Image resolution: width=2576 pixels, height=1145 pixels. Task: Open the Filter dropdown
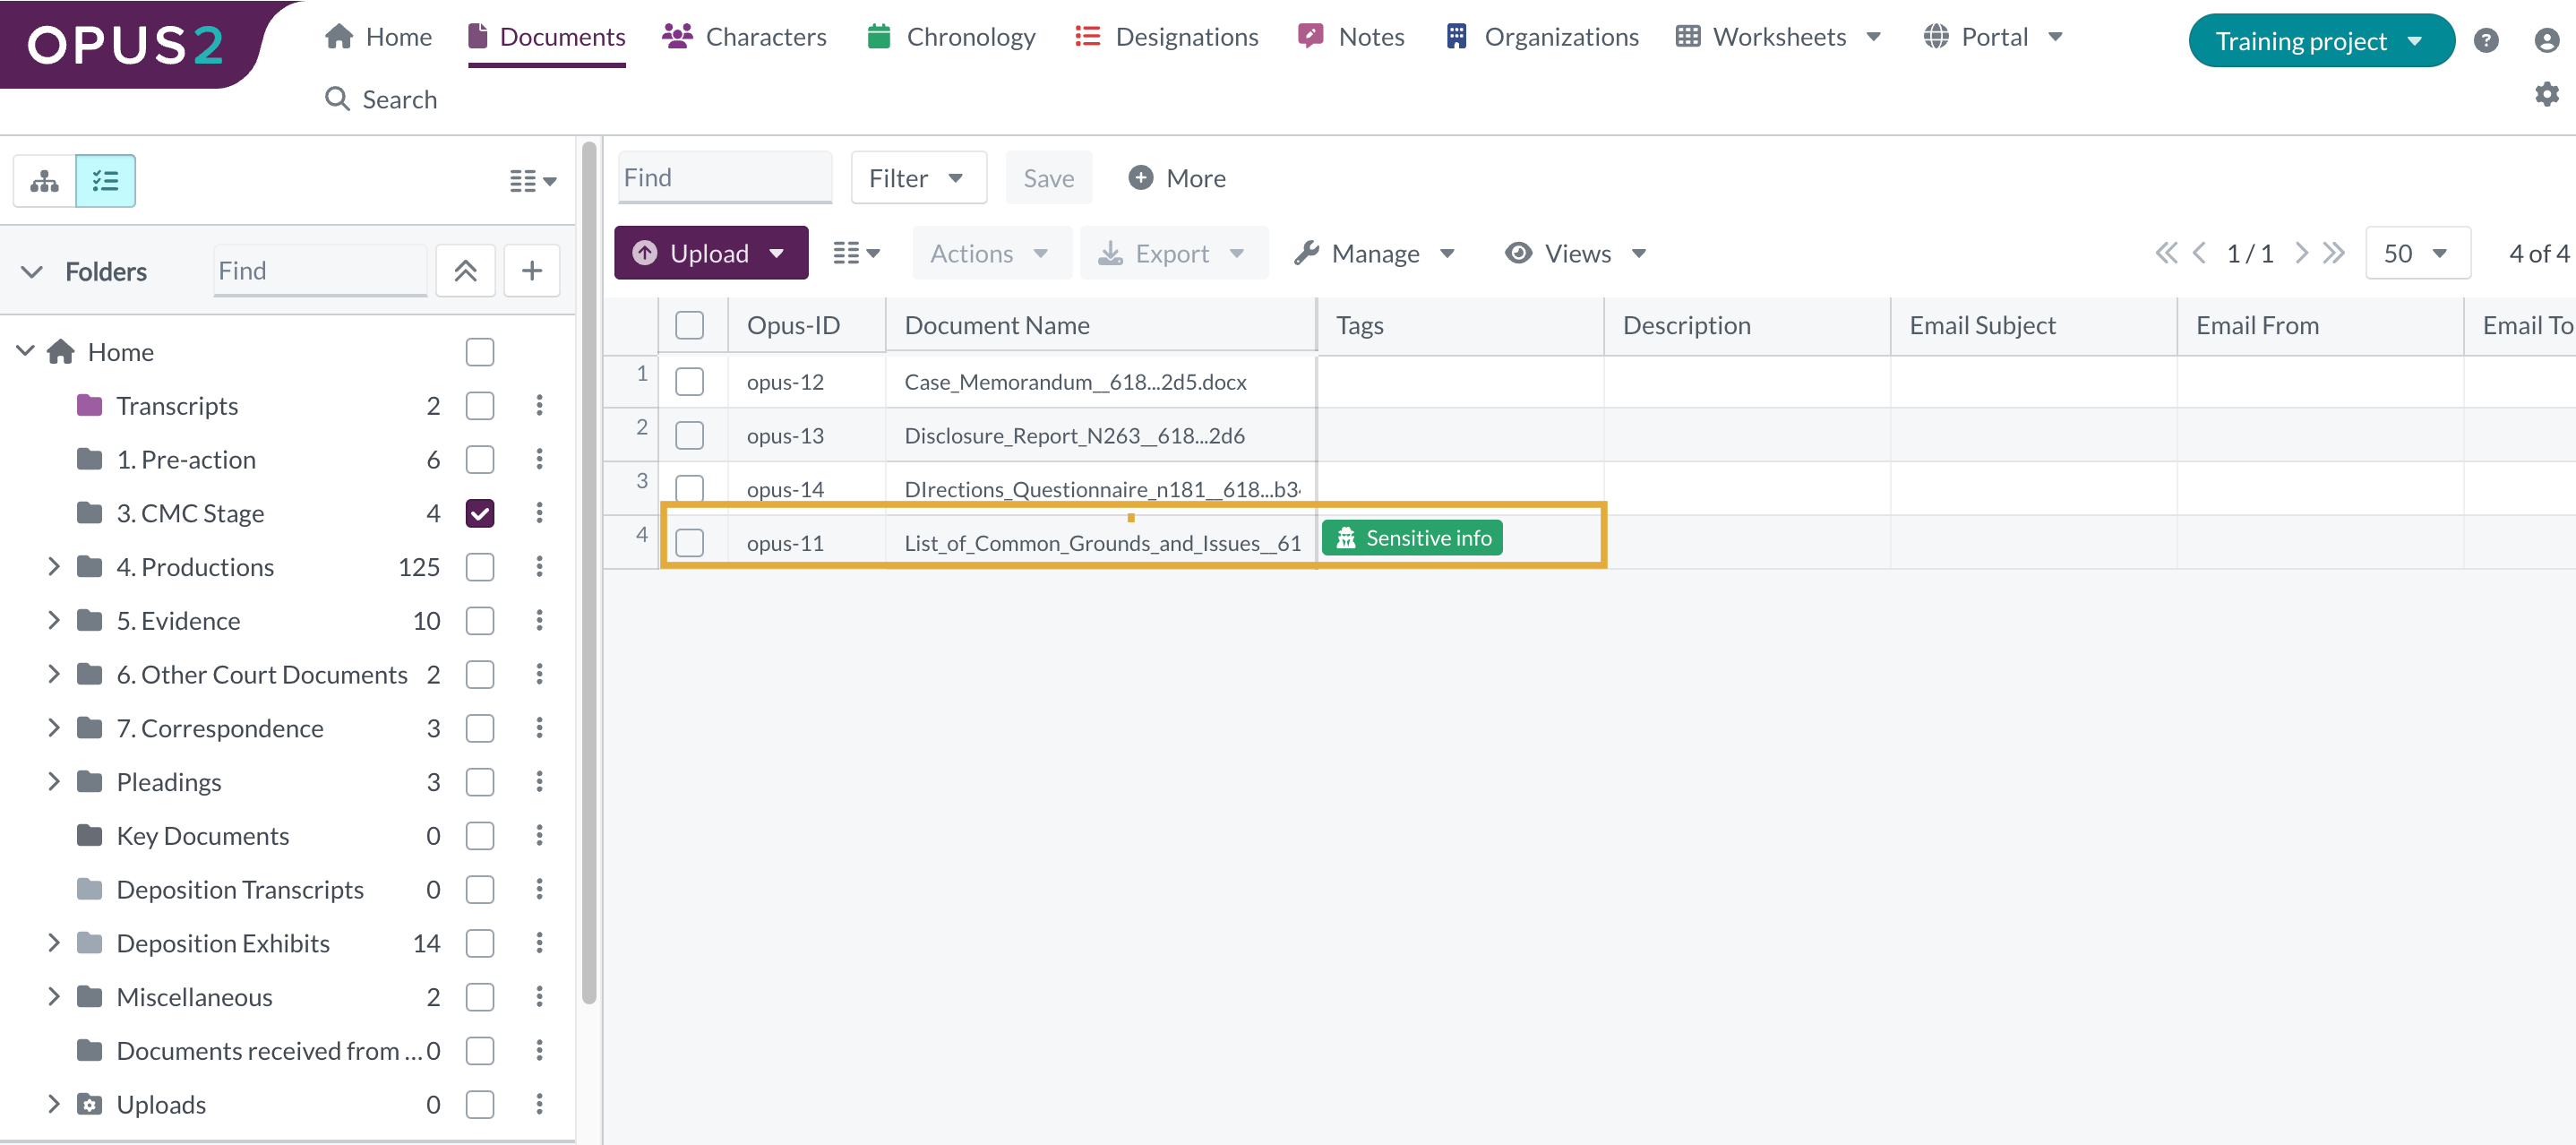[x=917, y=178]
